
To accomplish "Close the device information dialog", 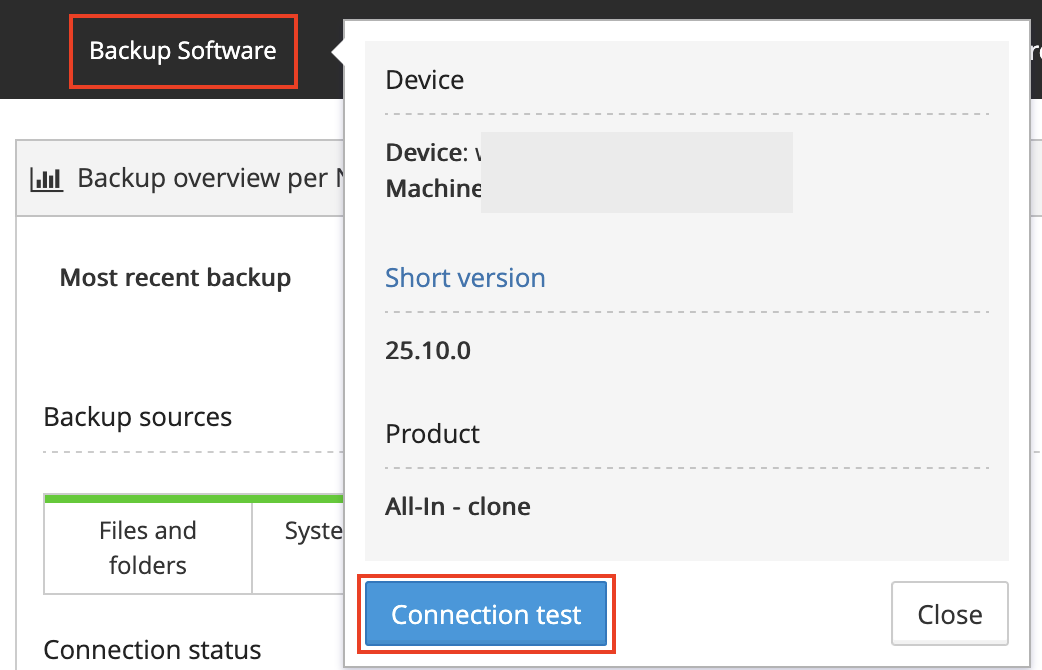I will tap(948, 613).
